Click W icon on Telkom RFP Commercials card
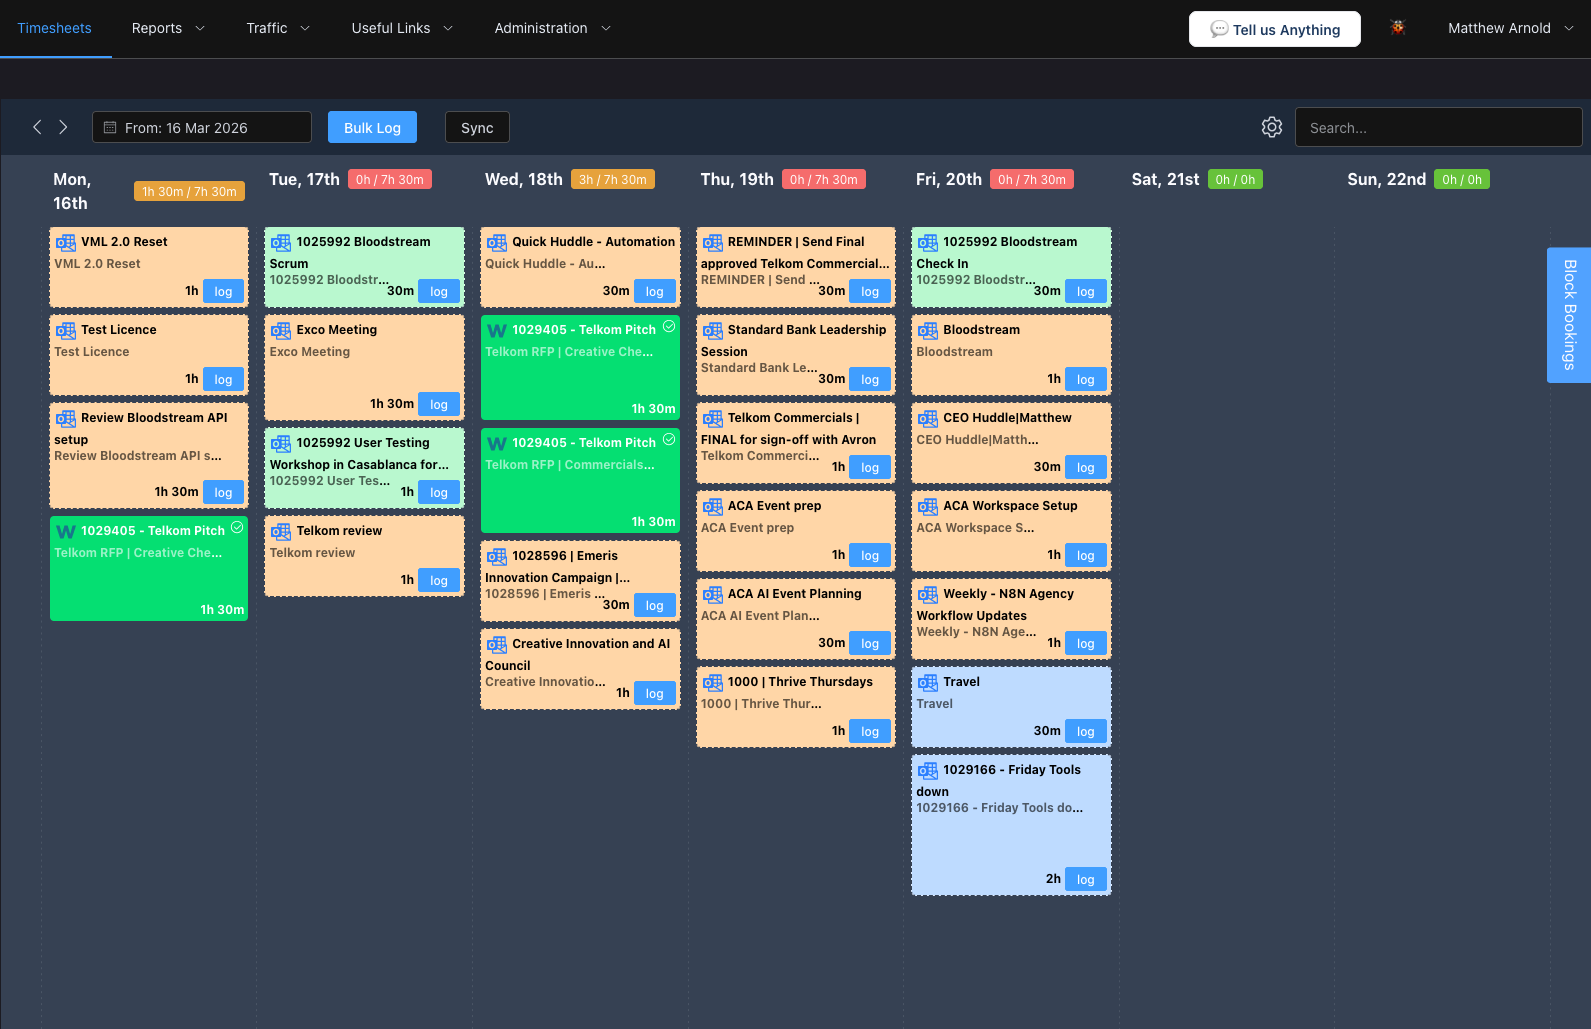This screenshot has width=1591, height=1029. pyautogui.click(x=497, y=443)
